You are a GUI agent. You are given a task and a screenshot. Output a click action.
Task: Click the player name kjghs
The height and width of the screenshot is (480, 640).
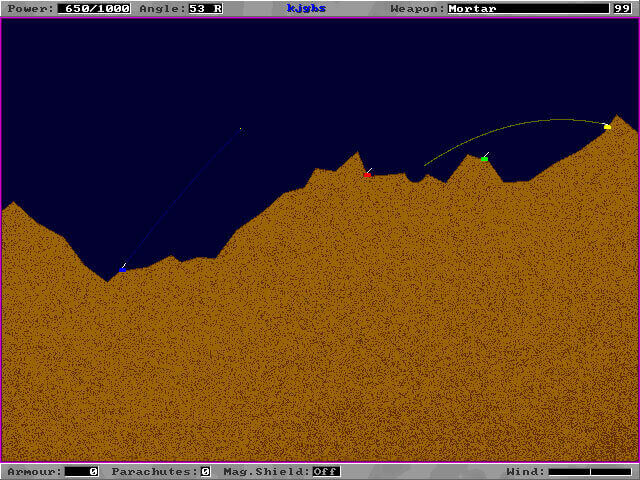click(305, 8)
